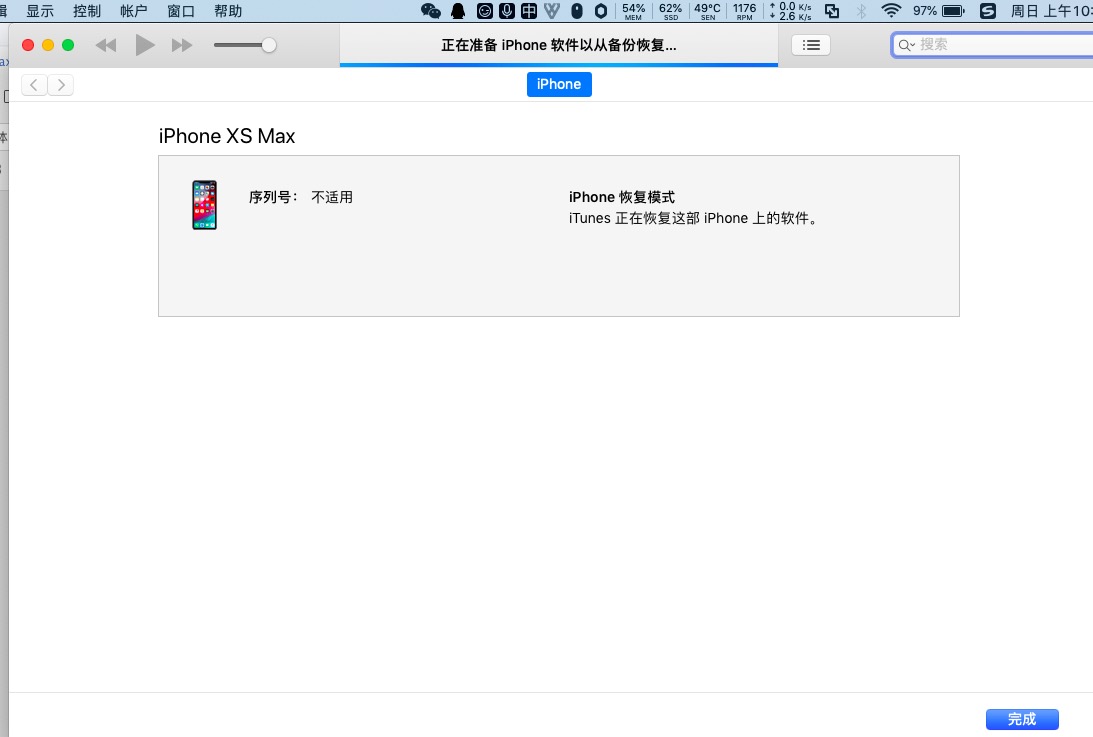This screenshot has height=737, width=1093.
Task: Click the 54% MEM memory indicator
Action: pyautogui.click(x=633, y=11)
